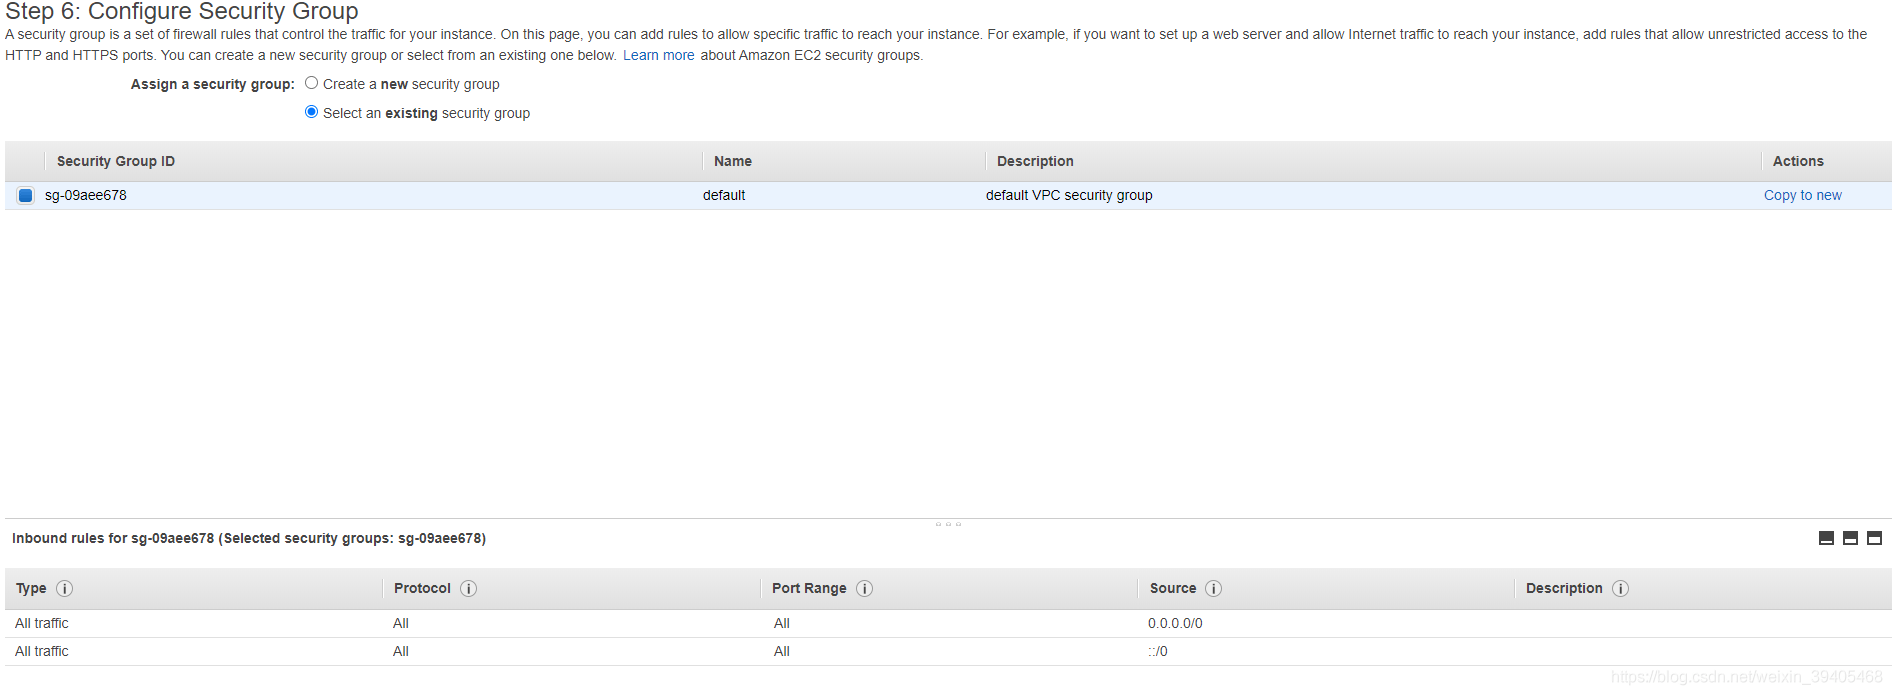1892x695 pixels.
Task: Click the Port Range info icon
Action: click(x=864, y=589)
